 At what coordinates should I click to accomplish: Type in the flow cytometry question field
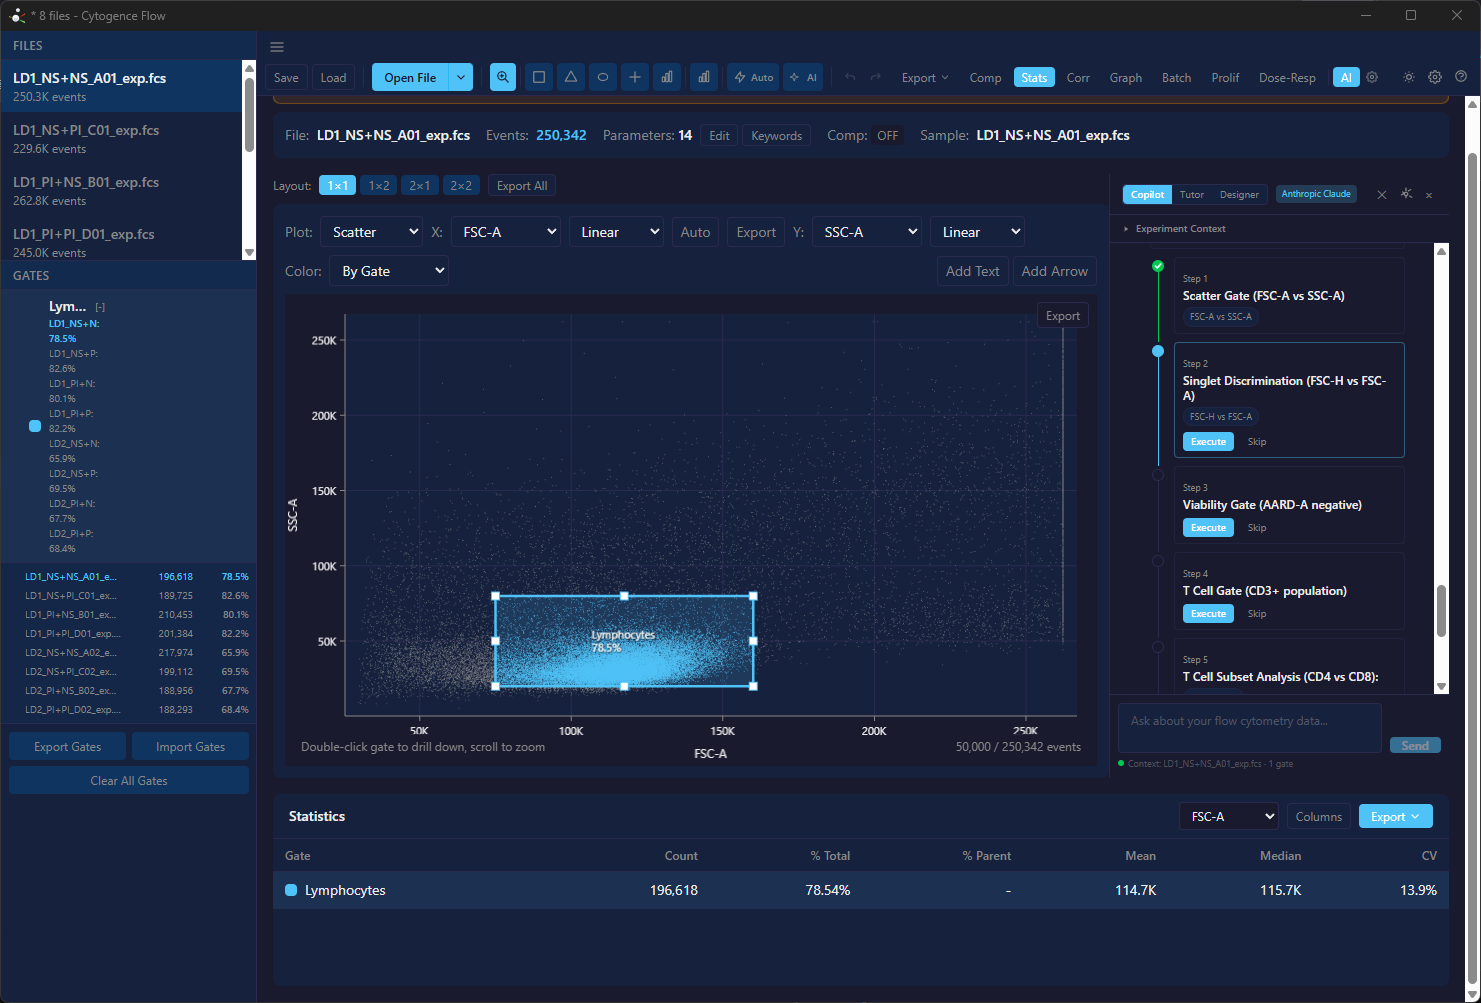click(x=1248, y=727)
